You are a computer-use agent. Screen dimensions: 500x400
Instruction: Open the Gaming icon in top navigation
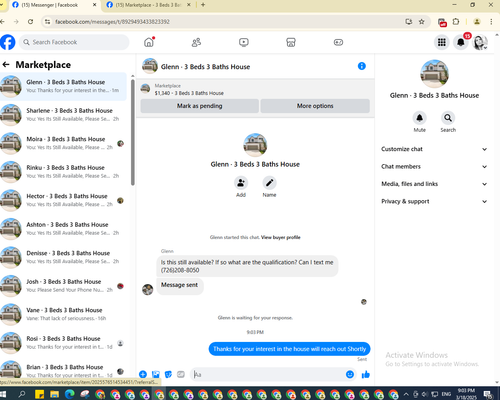pyautogui.click(x=338, y=42)
